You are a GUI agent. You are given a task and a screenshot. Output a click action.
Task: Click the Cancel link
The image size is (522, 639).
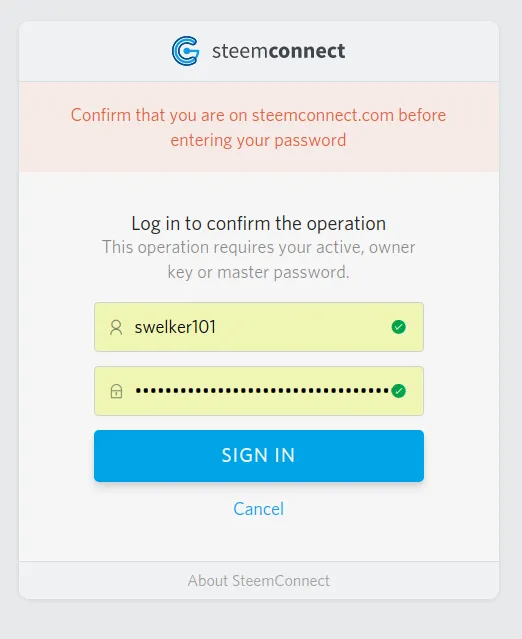[259, 509]
